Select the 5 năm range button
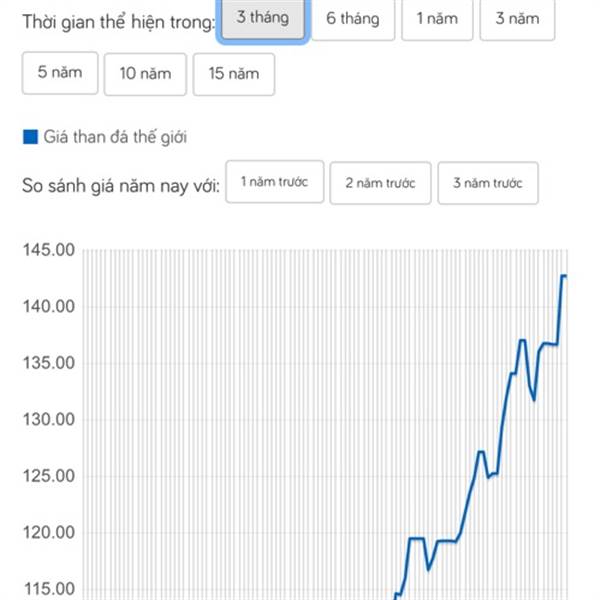This screenshot has width=600, height=600. click(x=60, y=73)
